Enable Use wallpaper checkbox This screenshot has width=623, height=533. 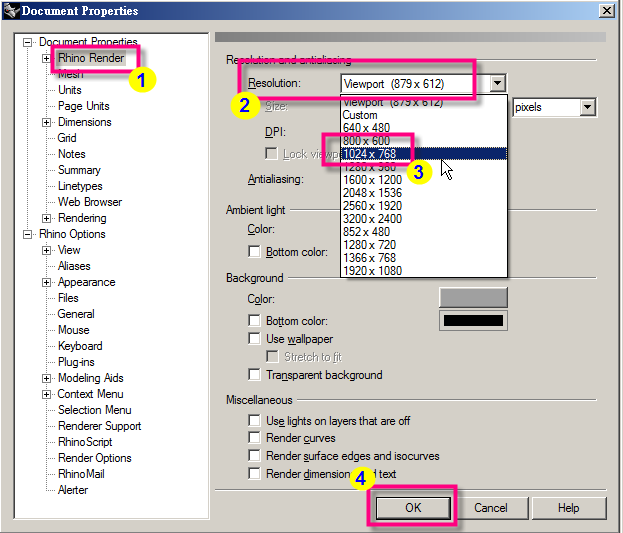(254, 339)
